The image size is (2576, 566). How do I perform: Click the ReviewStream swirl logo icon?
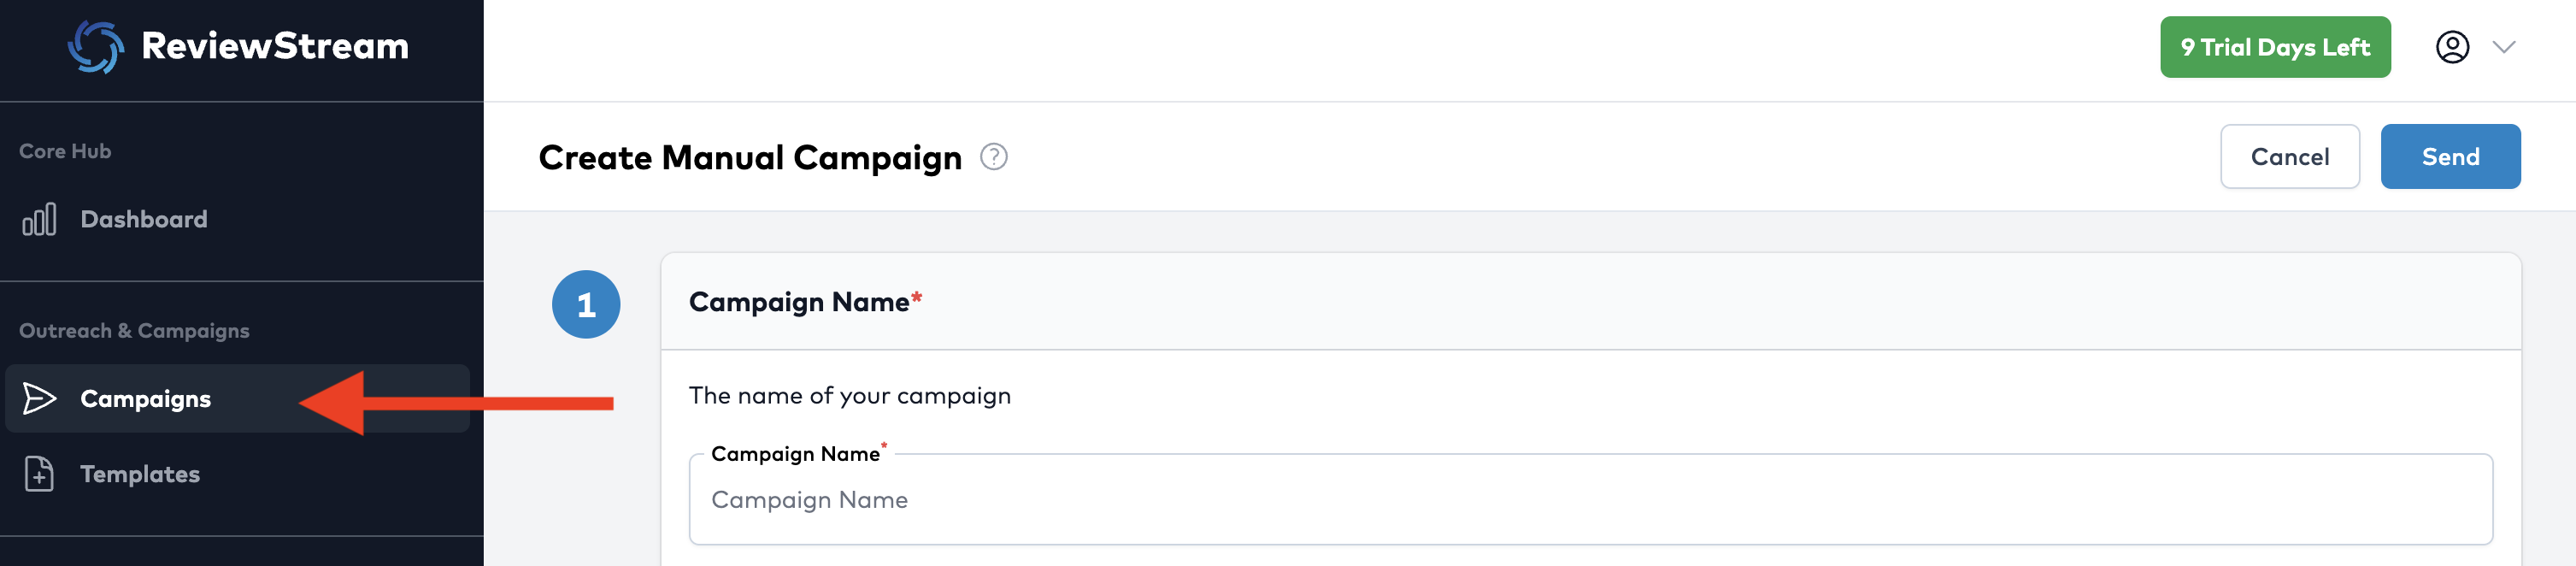(95, 47)
